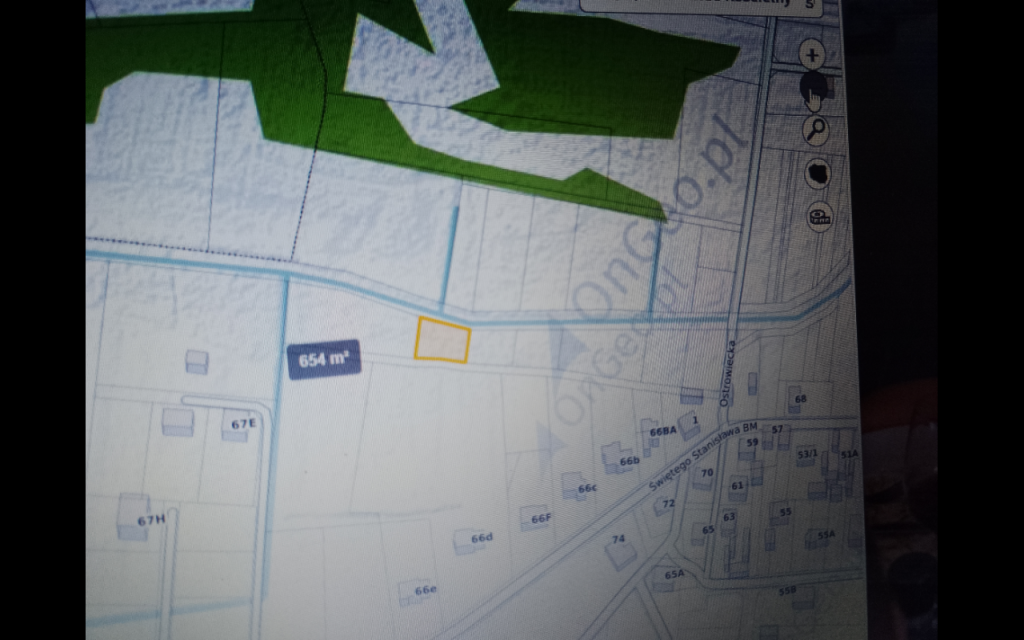Select building 65A on the map
1024x640 pixels.
664,577
